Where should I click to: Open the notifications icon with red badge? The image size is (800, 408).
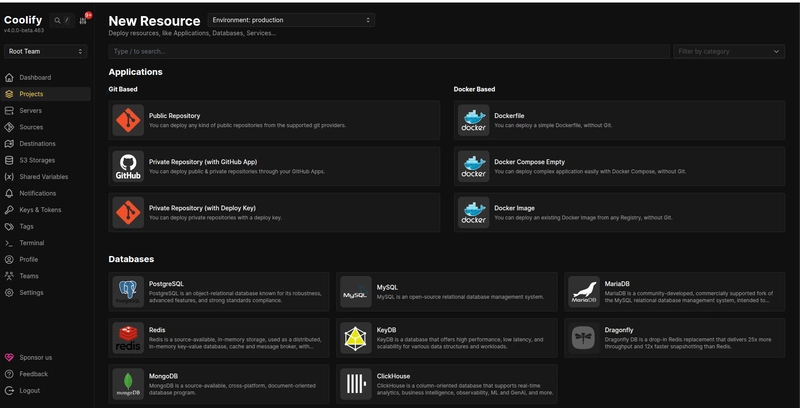pyautogui.click(x=84, y=20)
